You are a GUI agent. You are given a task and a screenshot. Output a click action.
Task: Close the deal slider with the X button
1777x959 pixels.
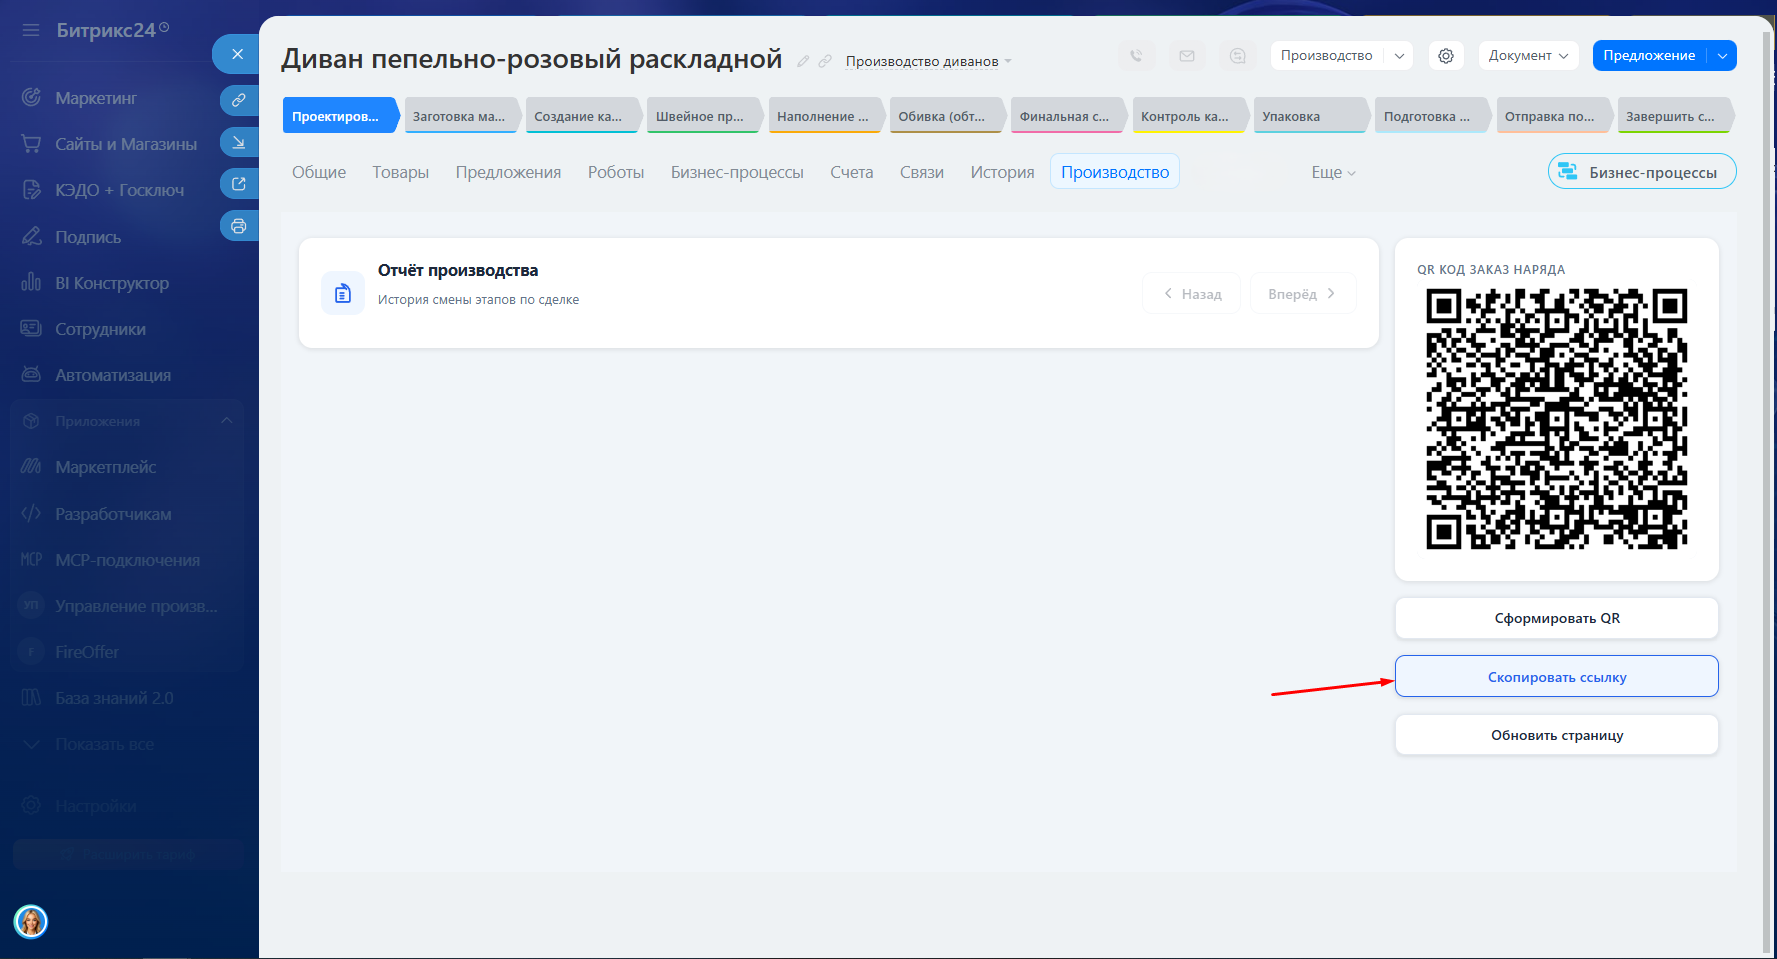click(x=237, y=54)
